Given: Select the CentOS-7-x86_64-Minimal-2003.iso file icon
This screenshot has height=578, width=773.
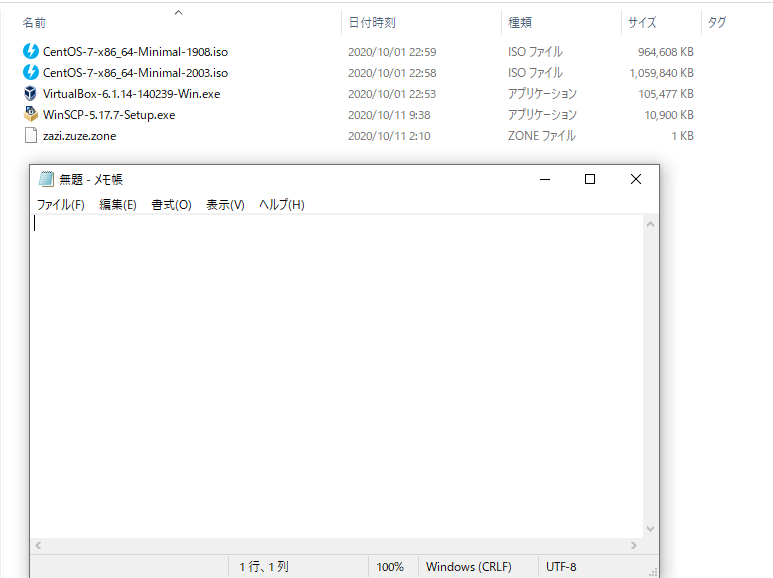Looking at the screenshot, I should click(31, 72).
